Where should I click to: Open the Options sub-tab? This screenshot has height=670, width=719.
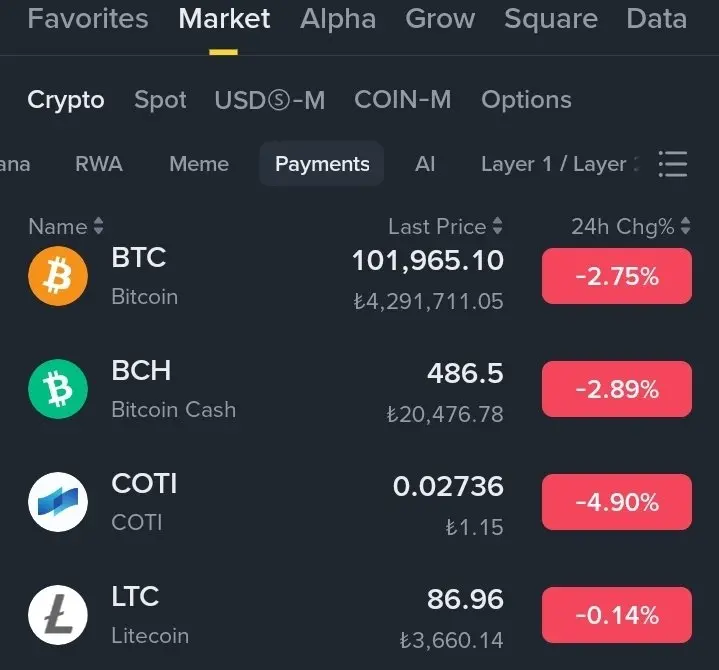[526, 100]
